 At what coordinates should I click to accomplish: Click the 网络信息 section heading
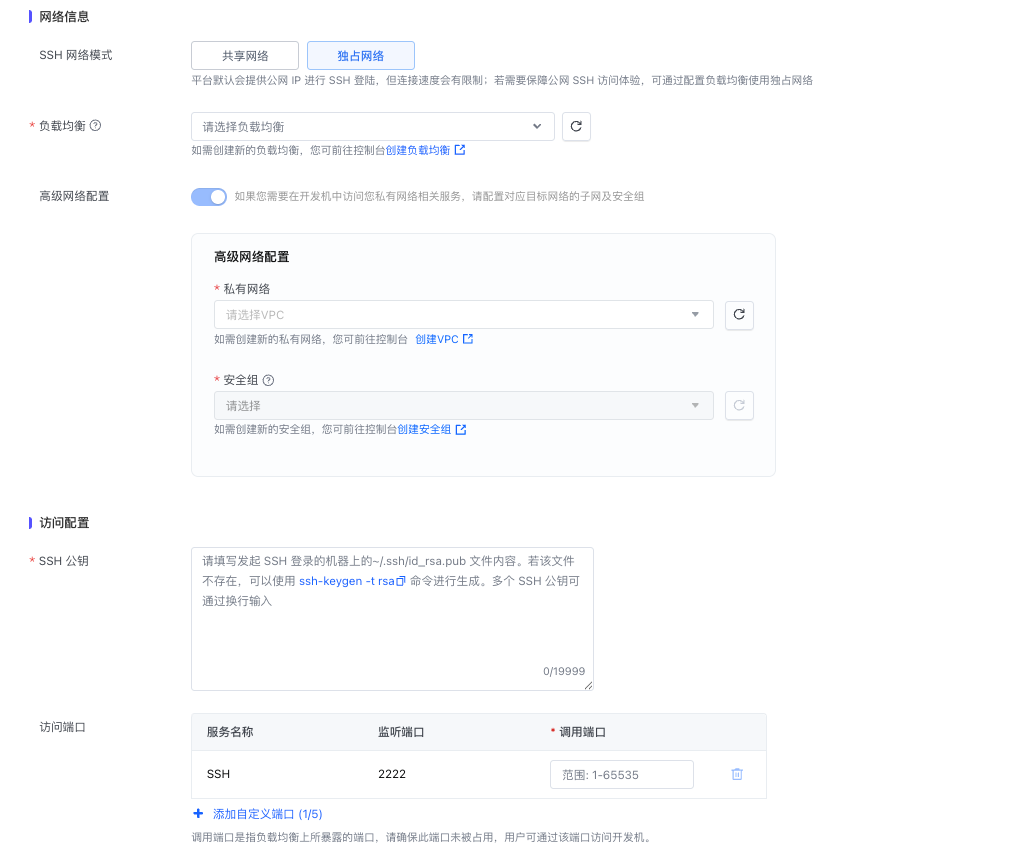click(64, 16)
